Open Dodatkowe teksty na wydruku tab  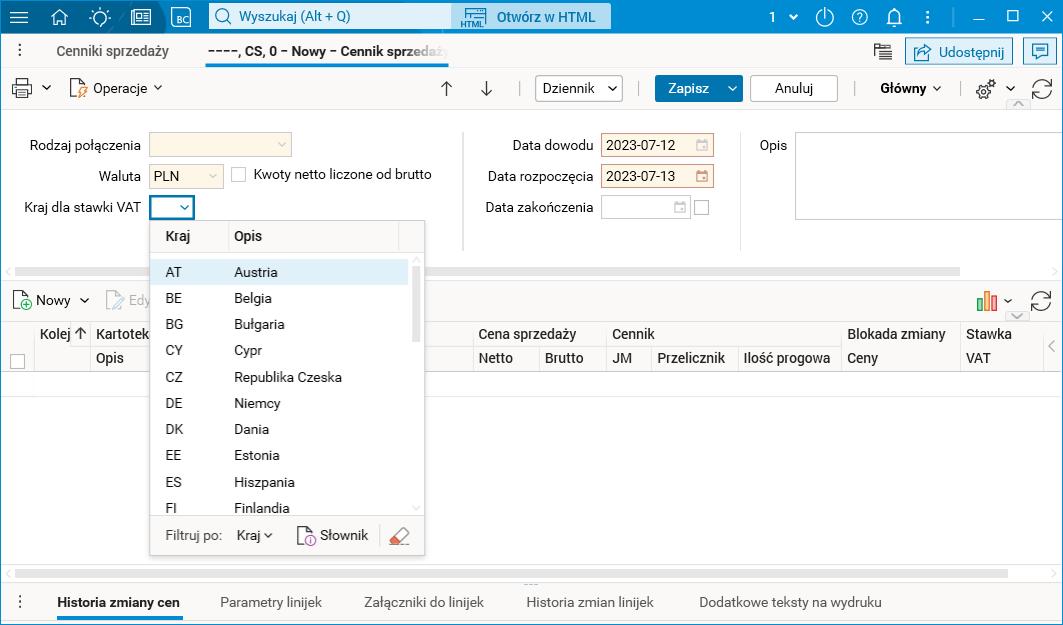790,603
